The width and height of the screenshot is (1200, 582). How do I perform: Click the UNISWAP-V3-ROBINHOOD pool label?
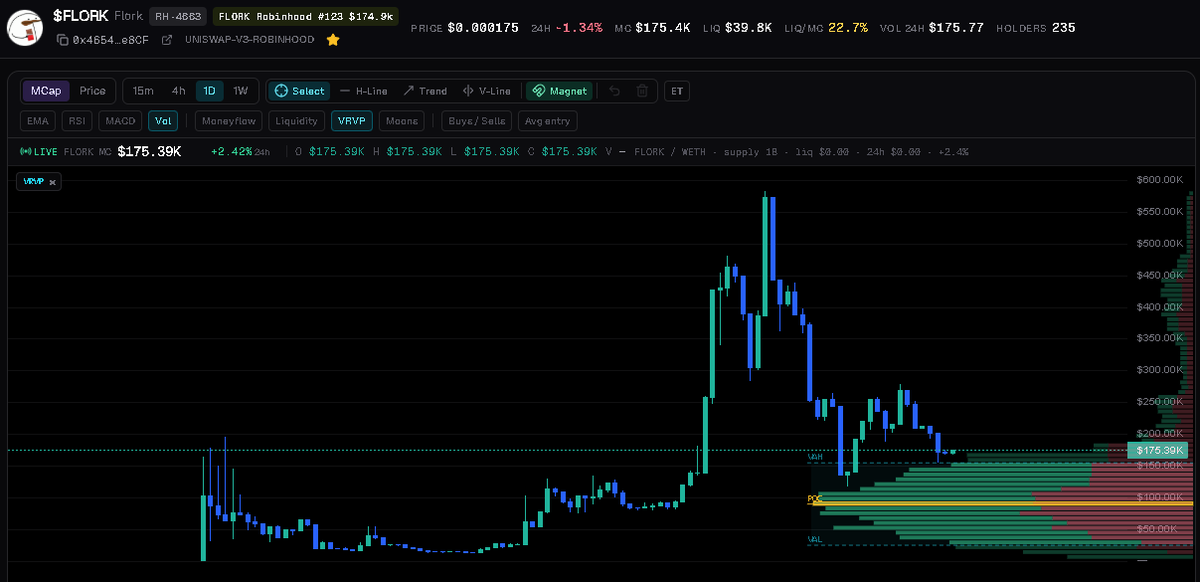coord(250,40)
